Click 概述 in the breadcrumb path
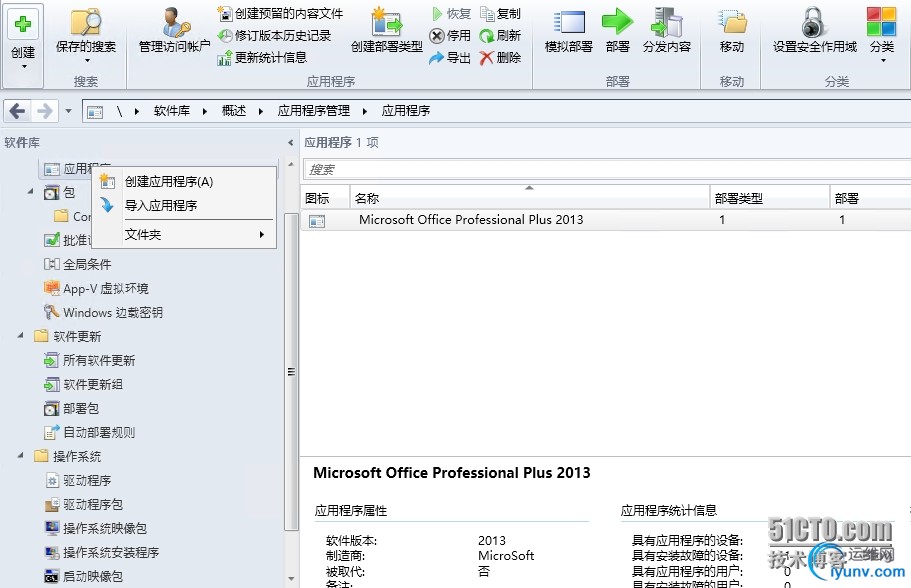Image resolution: width=911 pixels, height=588 pixels. 234,110
